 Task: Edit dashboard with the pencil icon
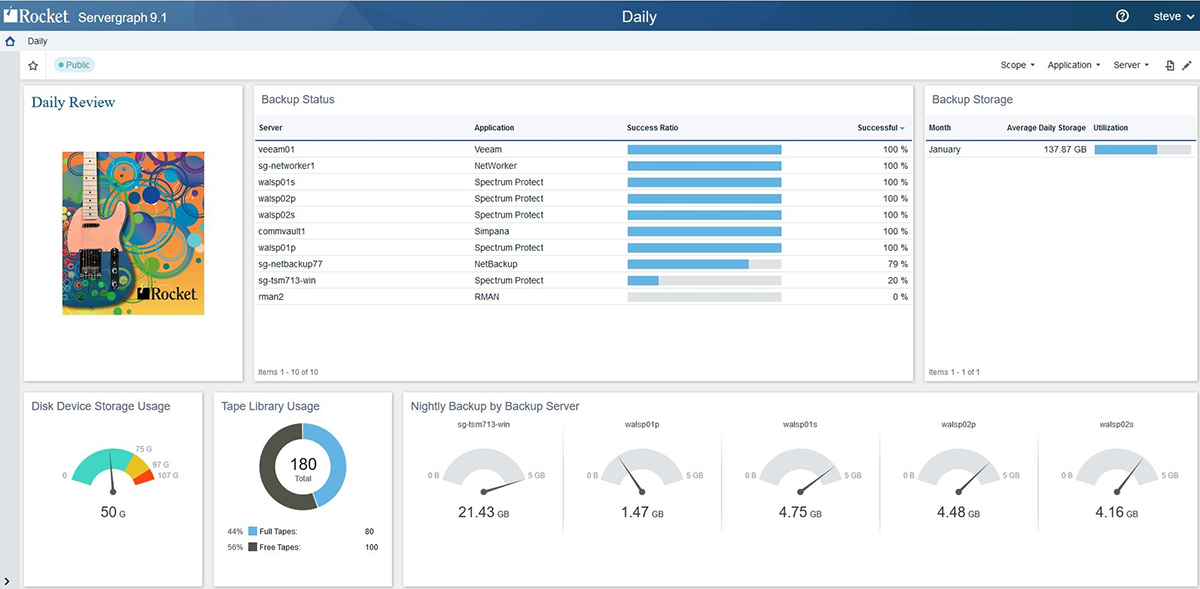click(1187, 65)
